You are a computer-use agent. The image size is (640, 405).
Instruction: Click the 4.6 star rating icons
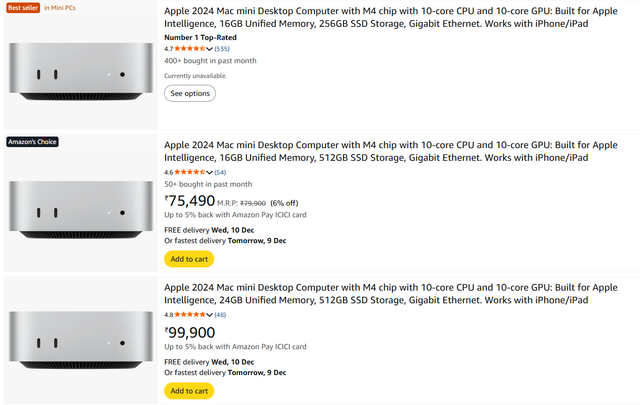189,172
